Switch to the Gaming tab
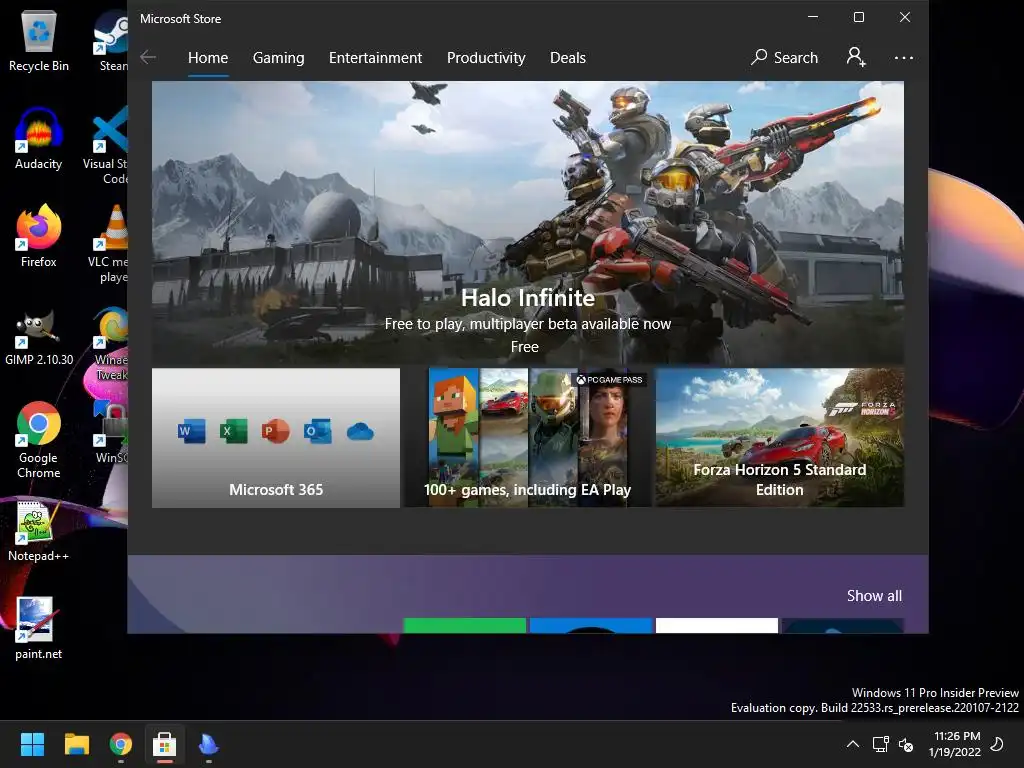The height and width of the screenshot is (768, 1024). point(278,58)
